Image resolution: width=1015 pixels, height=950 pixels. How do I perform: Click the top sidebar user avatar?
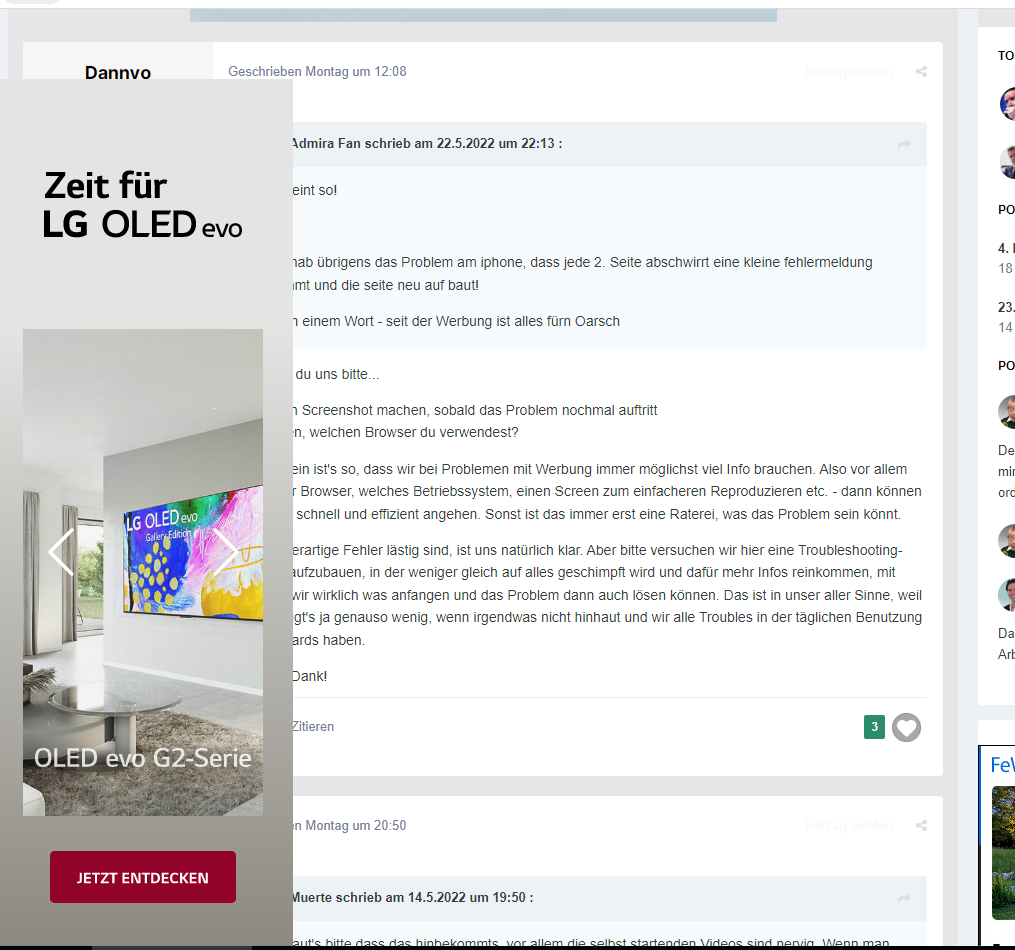[x=1007, y=103]
